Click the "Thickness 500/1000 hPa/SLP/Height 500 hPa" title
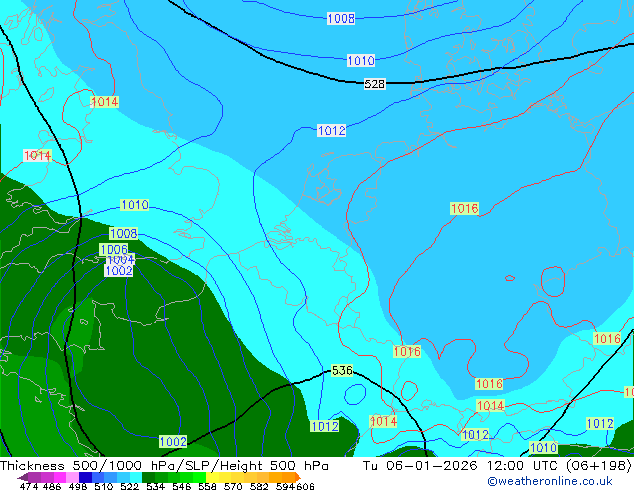 point(164,465)
